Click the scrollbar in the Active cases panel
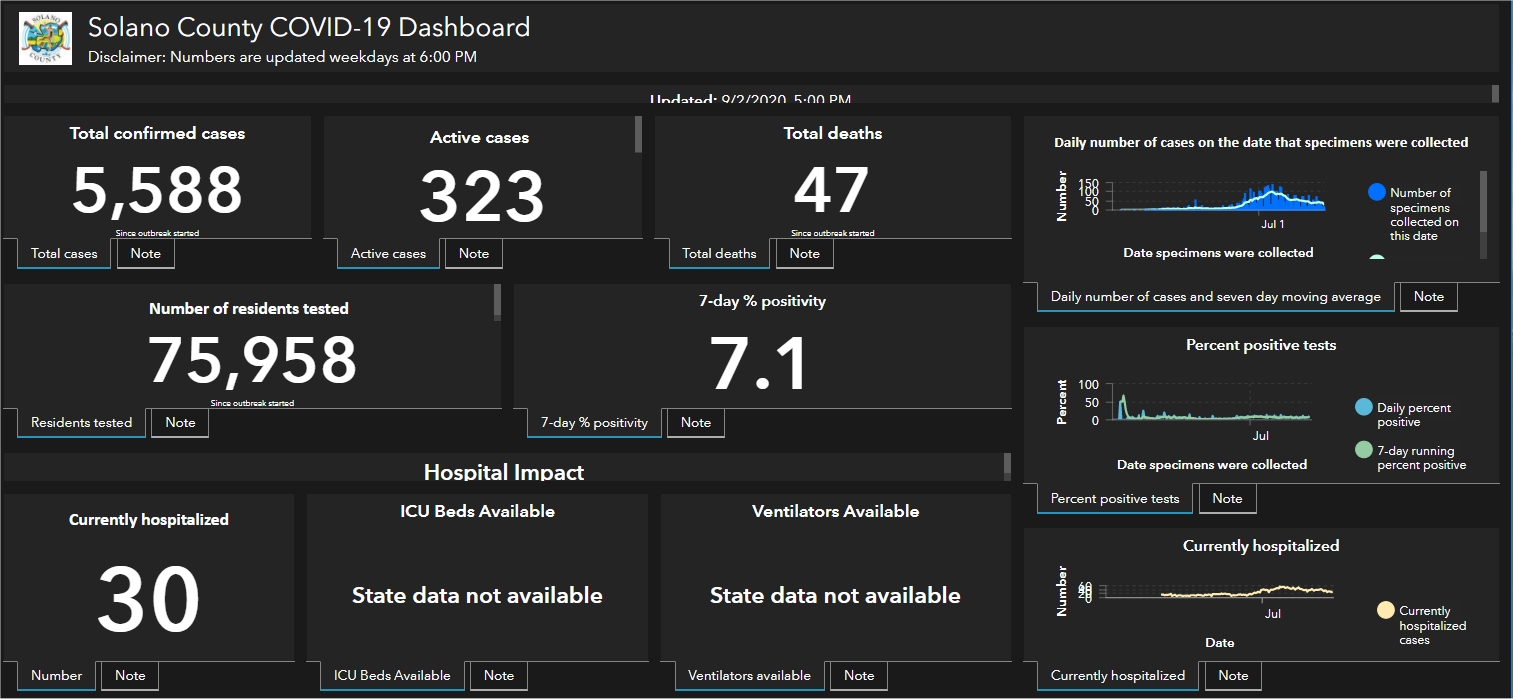This screenshot has width=1513, height=699. (638, 135)
